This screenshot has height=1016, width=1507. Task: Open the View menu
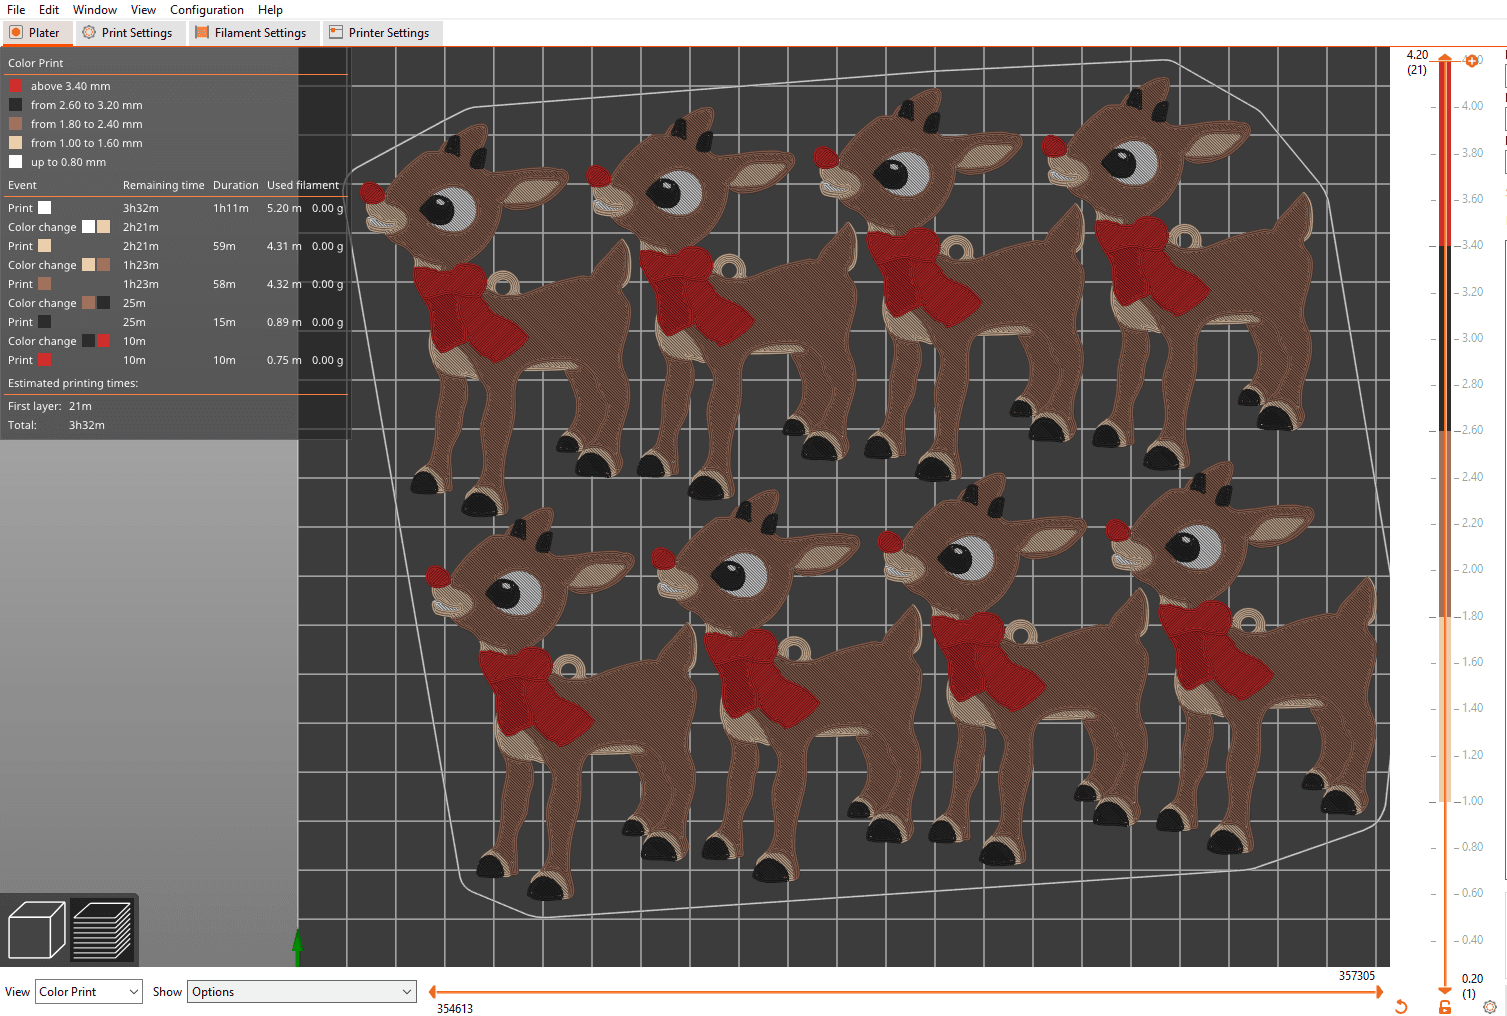(x=143, y=9)
